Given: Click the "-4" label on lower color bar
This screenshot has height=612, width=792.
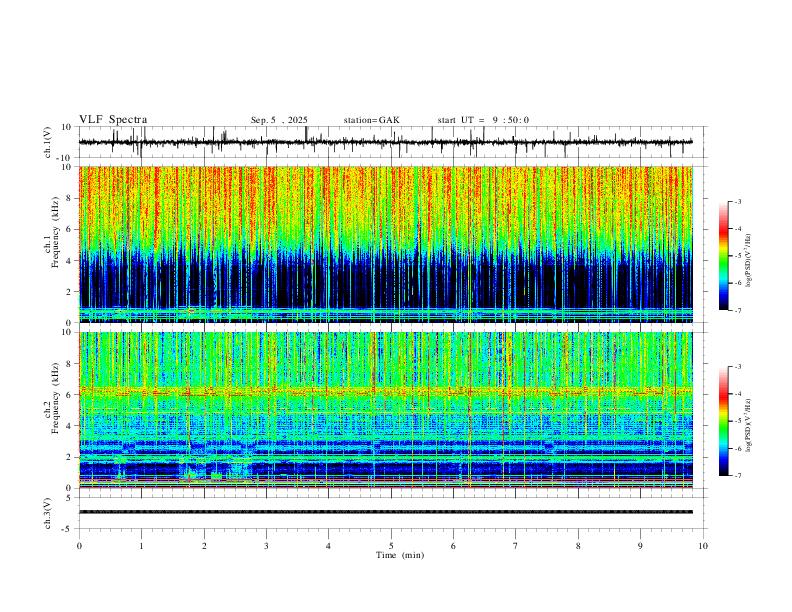Looking at the screenshot, I should click(x=738, y=394).
